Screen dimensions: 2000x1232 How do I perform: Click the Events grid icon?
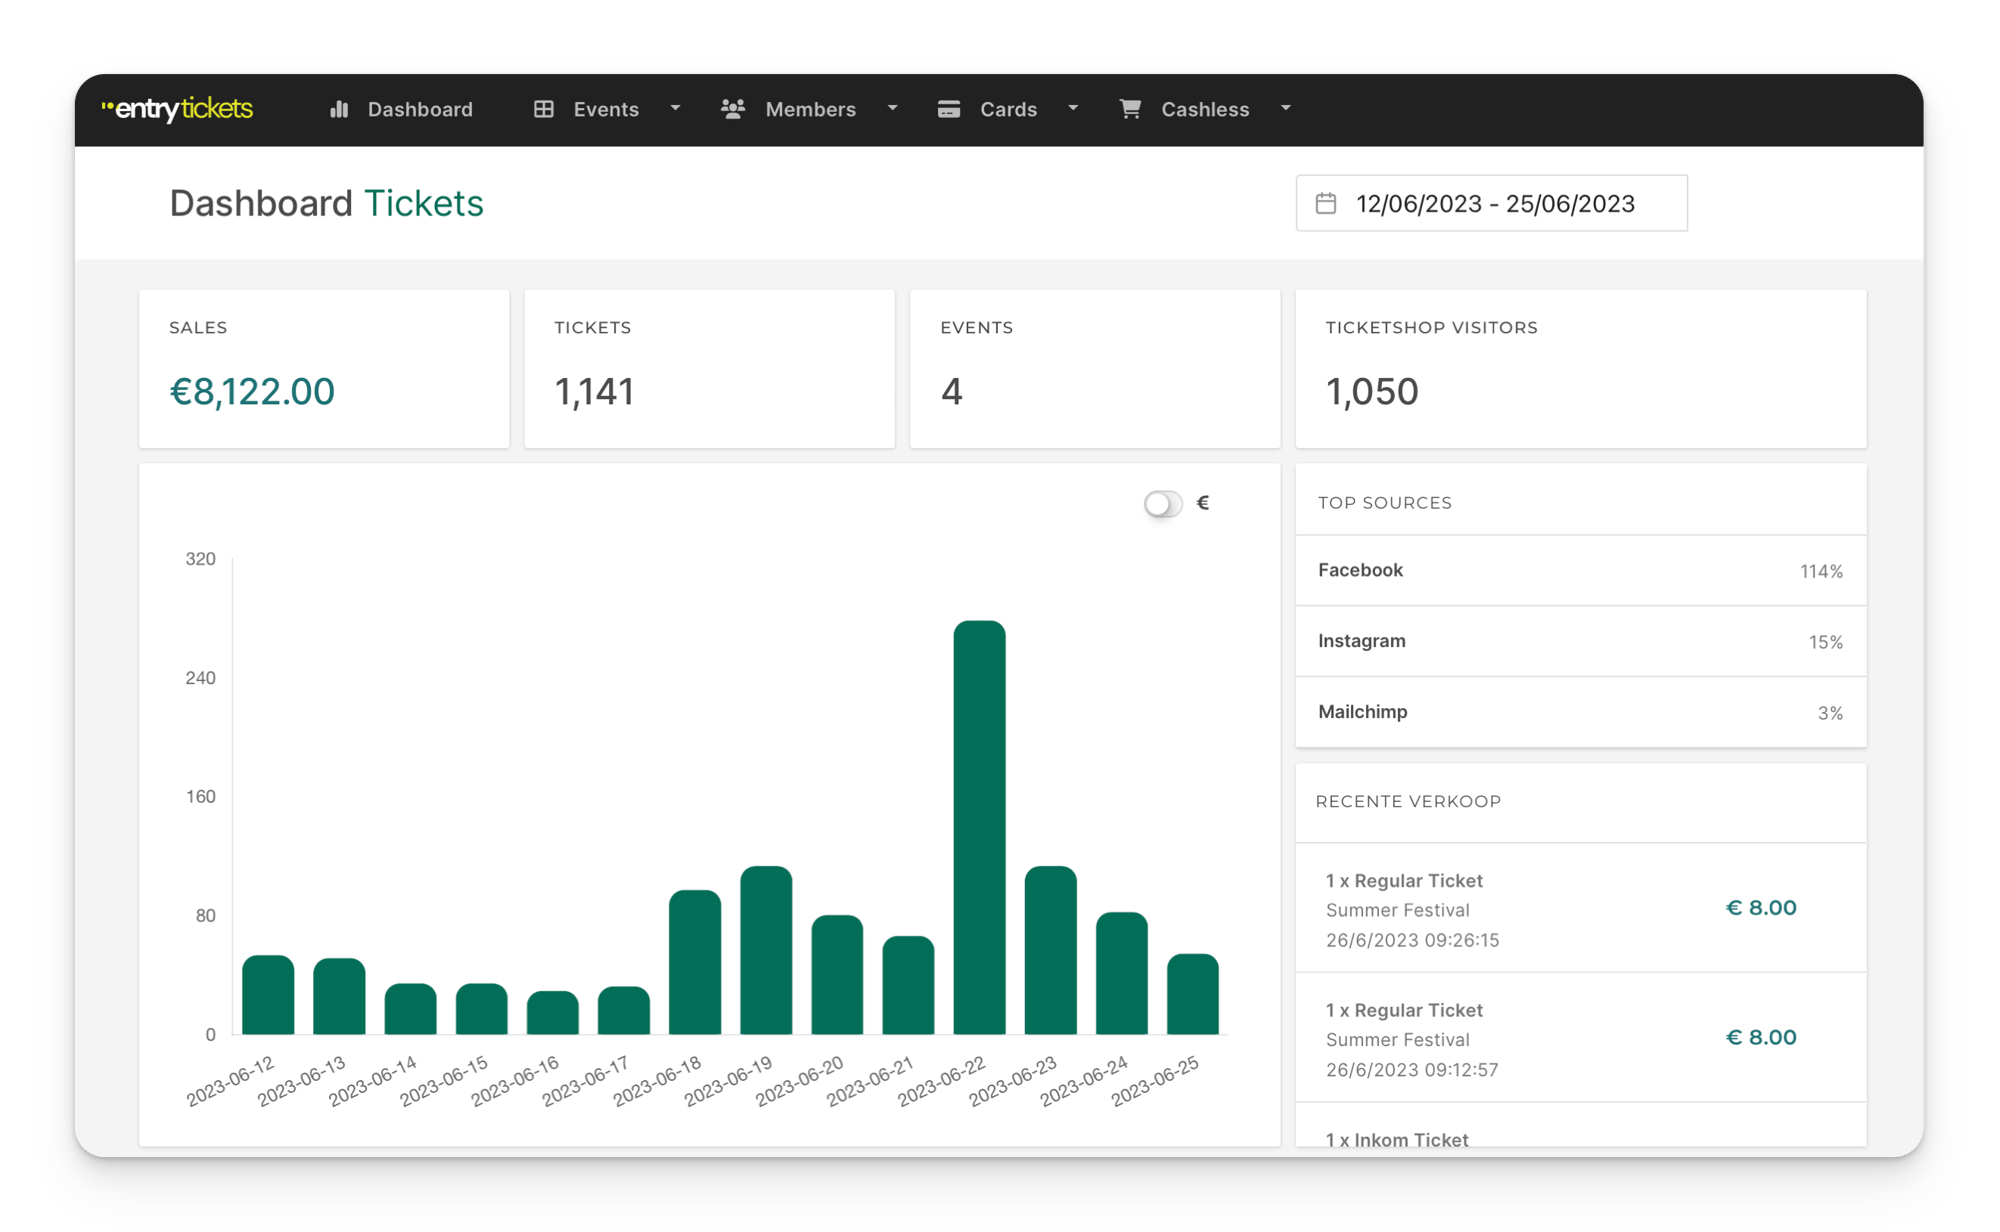coord(544,109)
